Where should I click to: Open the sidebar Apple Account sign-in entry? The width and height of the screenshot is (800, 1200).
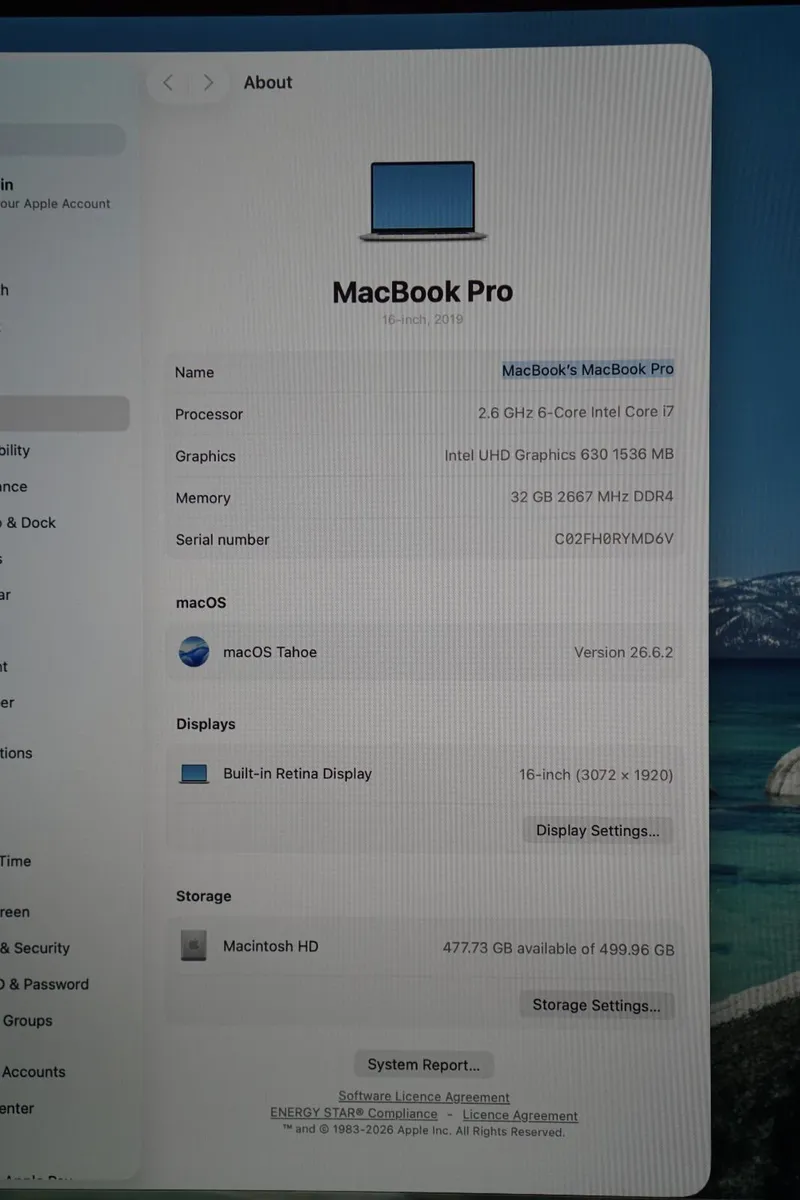[x=55, y=194]
